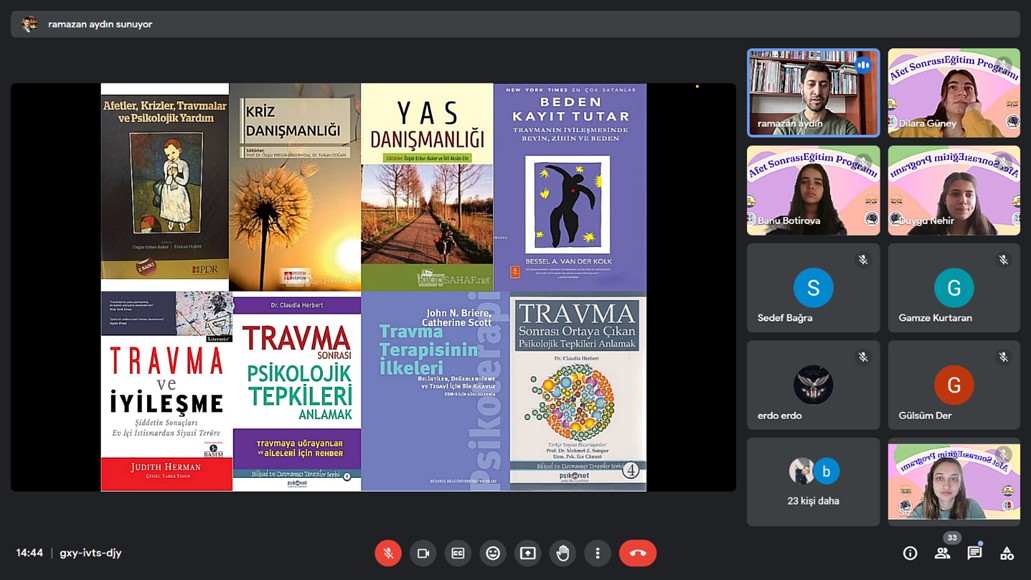Click Sedef Bağra's participant tile
Viewport: 1031px width, 580px height.
tap(813, 288)
